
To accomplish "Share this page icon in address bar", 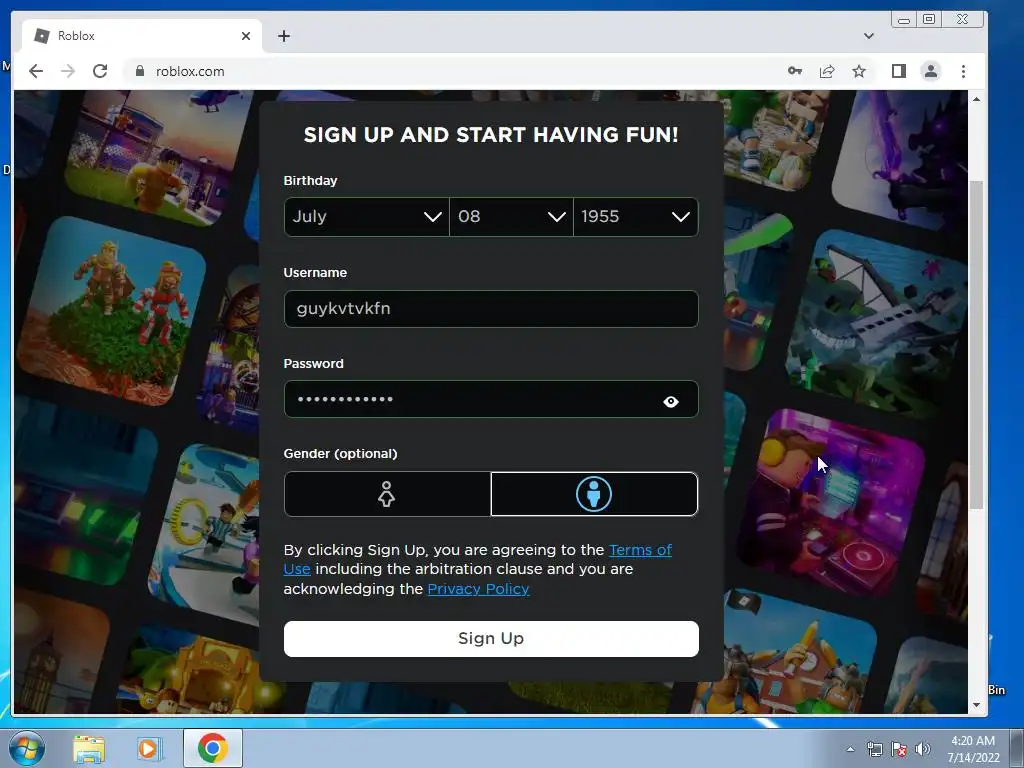I will click(827, 71).
